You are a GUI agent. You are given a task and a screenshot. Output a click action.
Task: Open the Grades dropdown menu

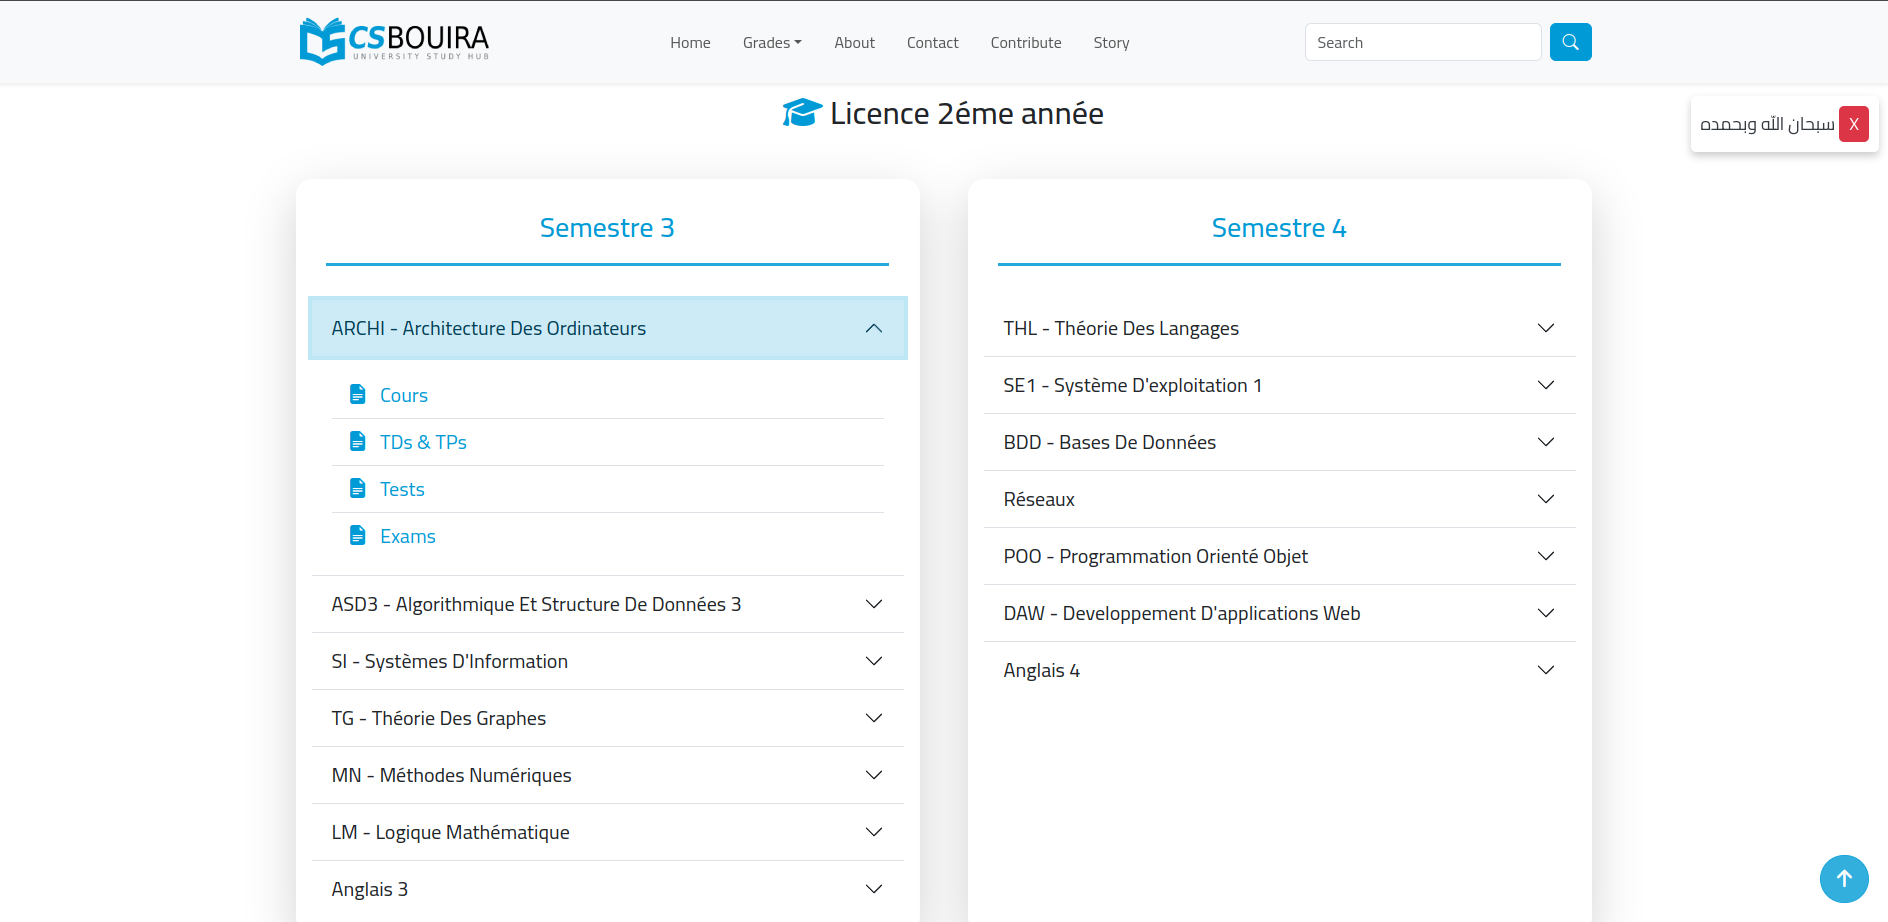pyautogui.click(x=771, y=43)
